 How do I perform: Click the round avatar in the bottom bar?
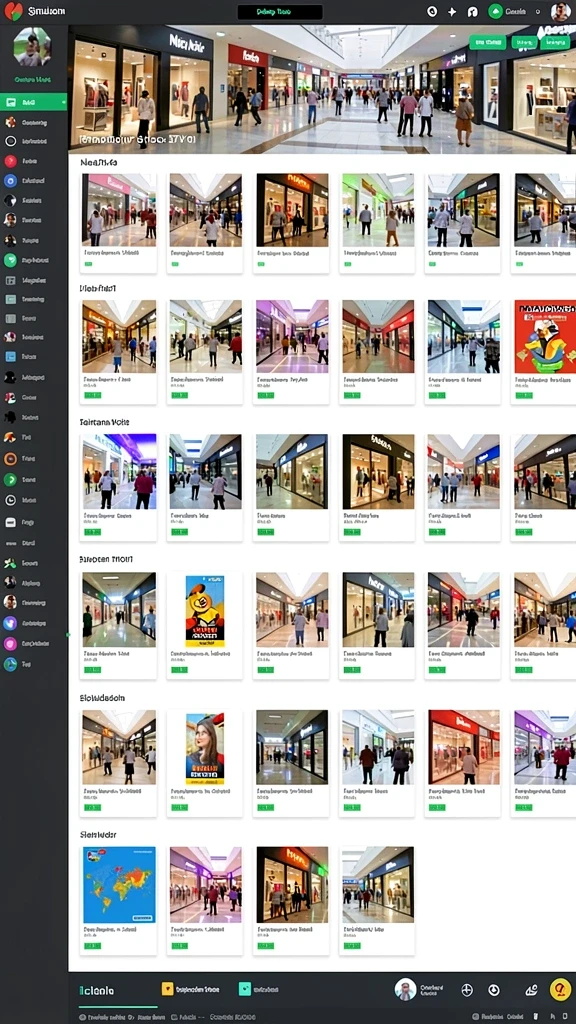[x=406, y=989]
